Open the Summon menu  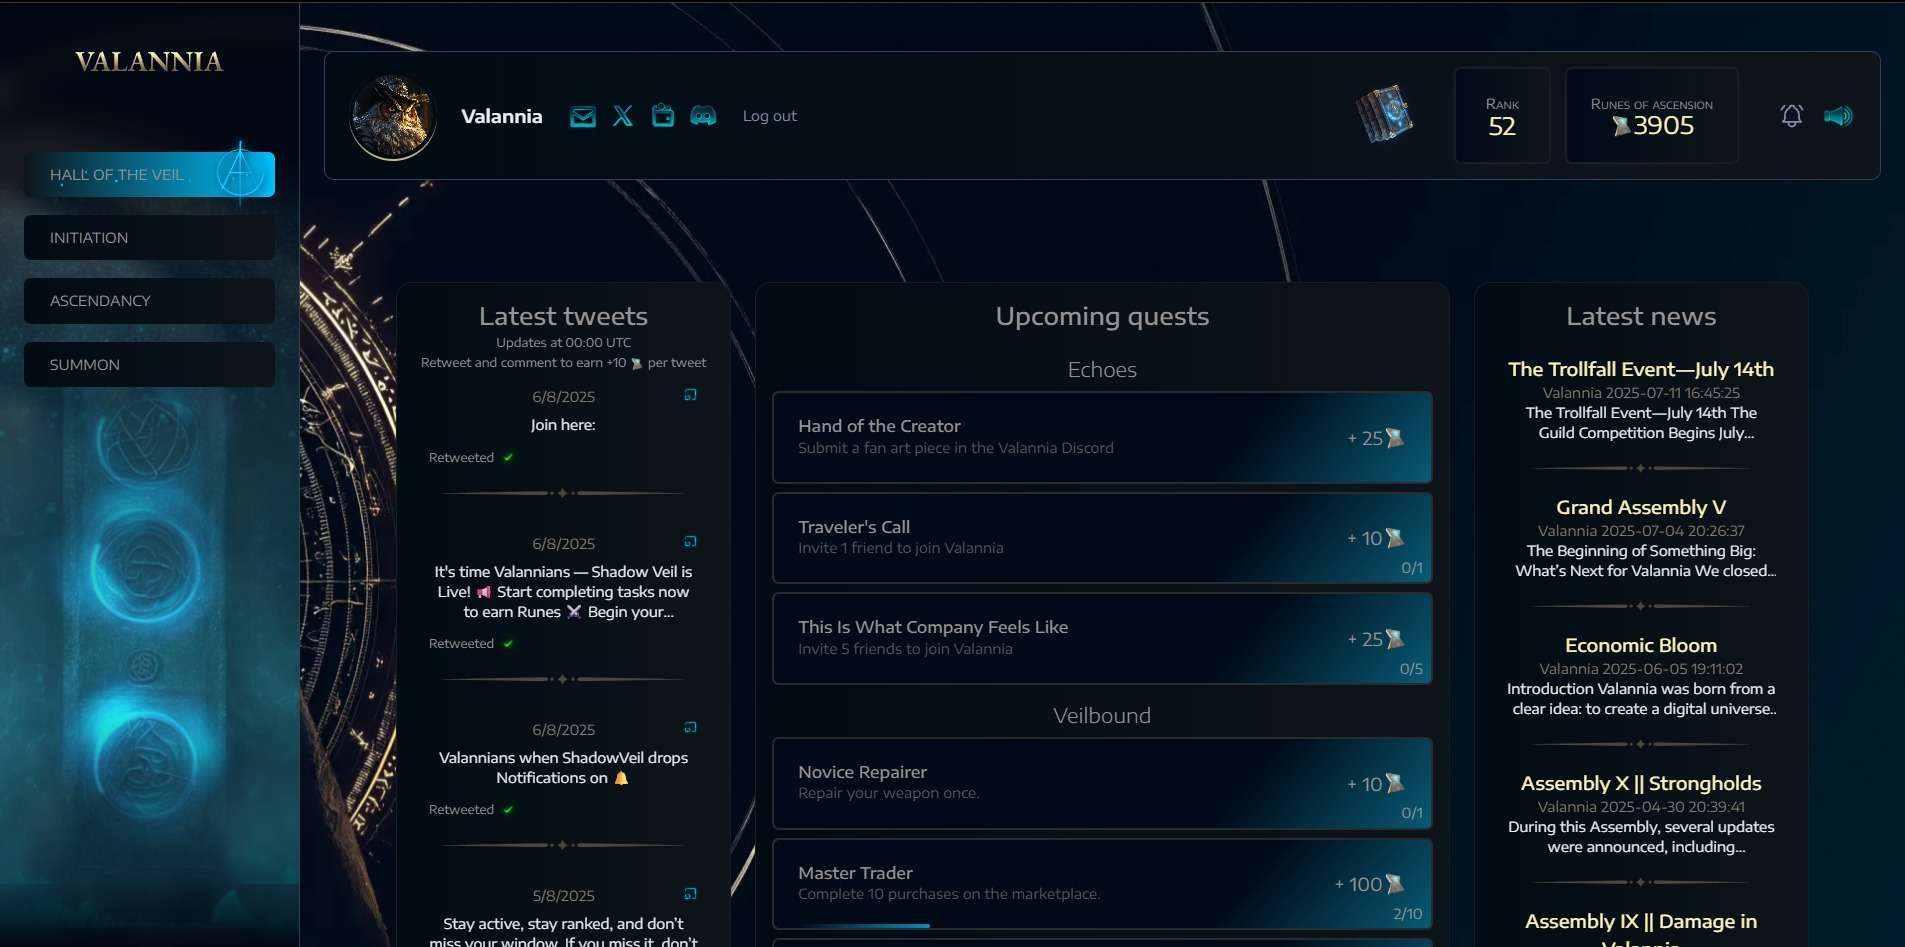pyautogui.click(x=149, y=365)
